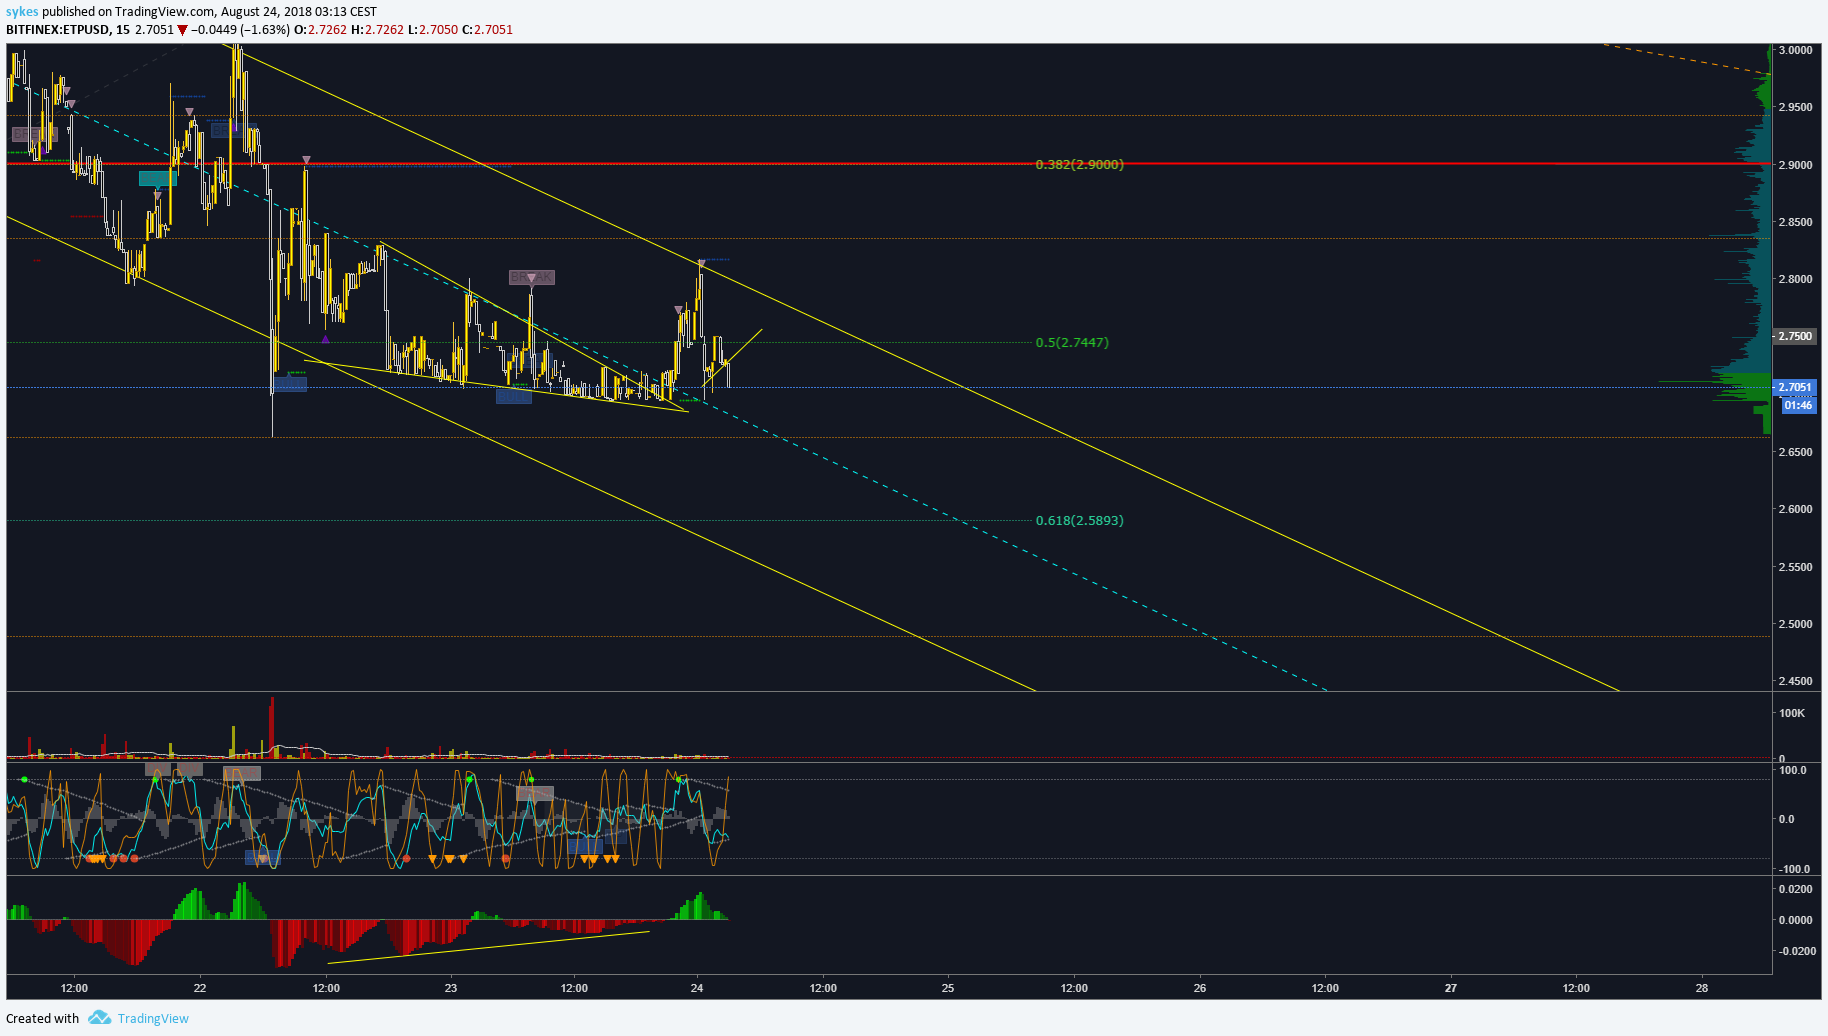Click the 01:46 bar countdown tag
The height and width of the screenshot is (1036, 1828).
point(1797,405)
